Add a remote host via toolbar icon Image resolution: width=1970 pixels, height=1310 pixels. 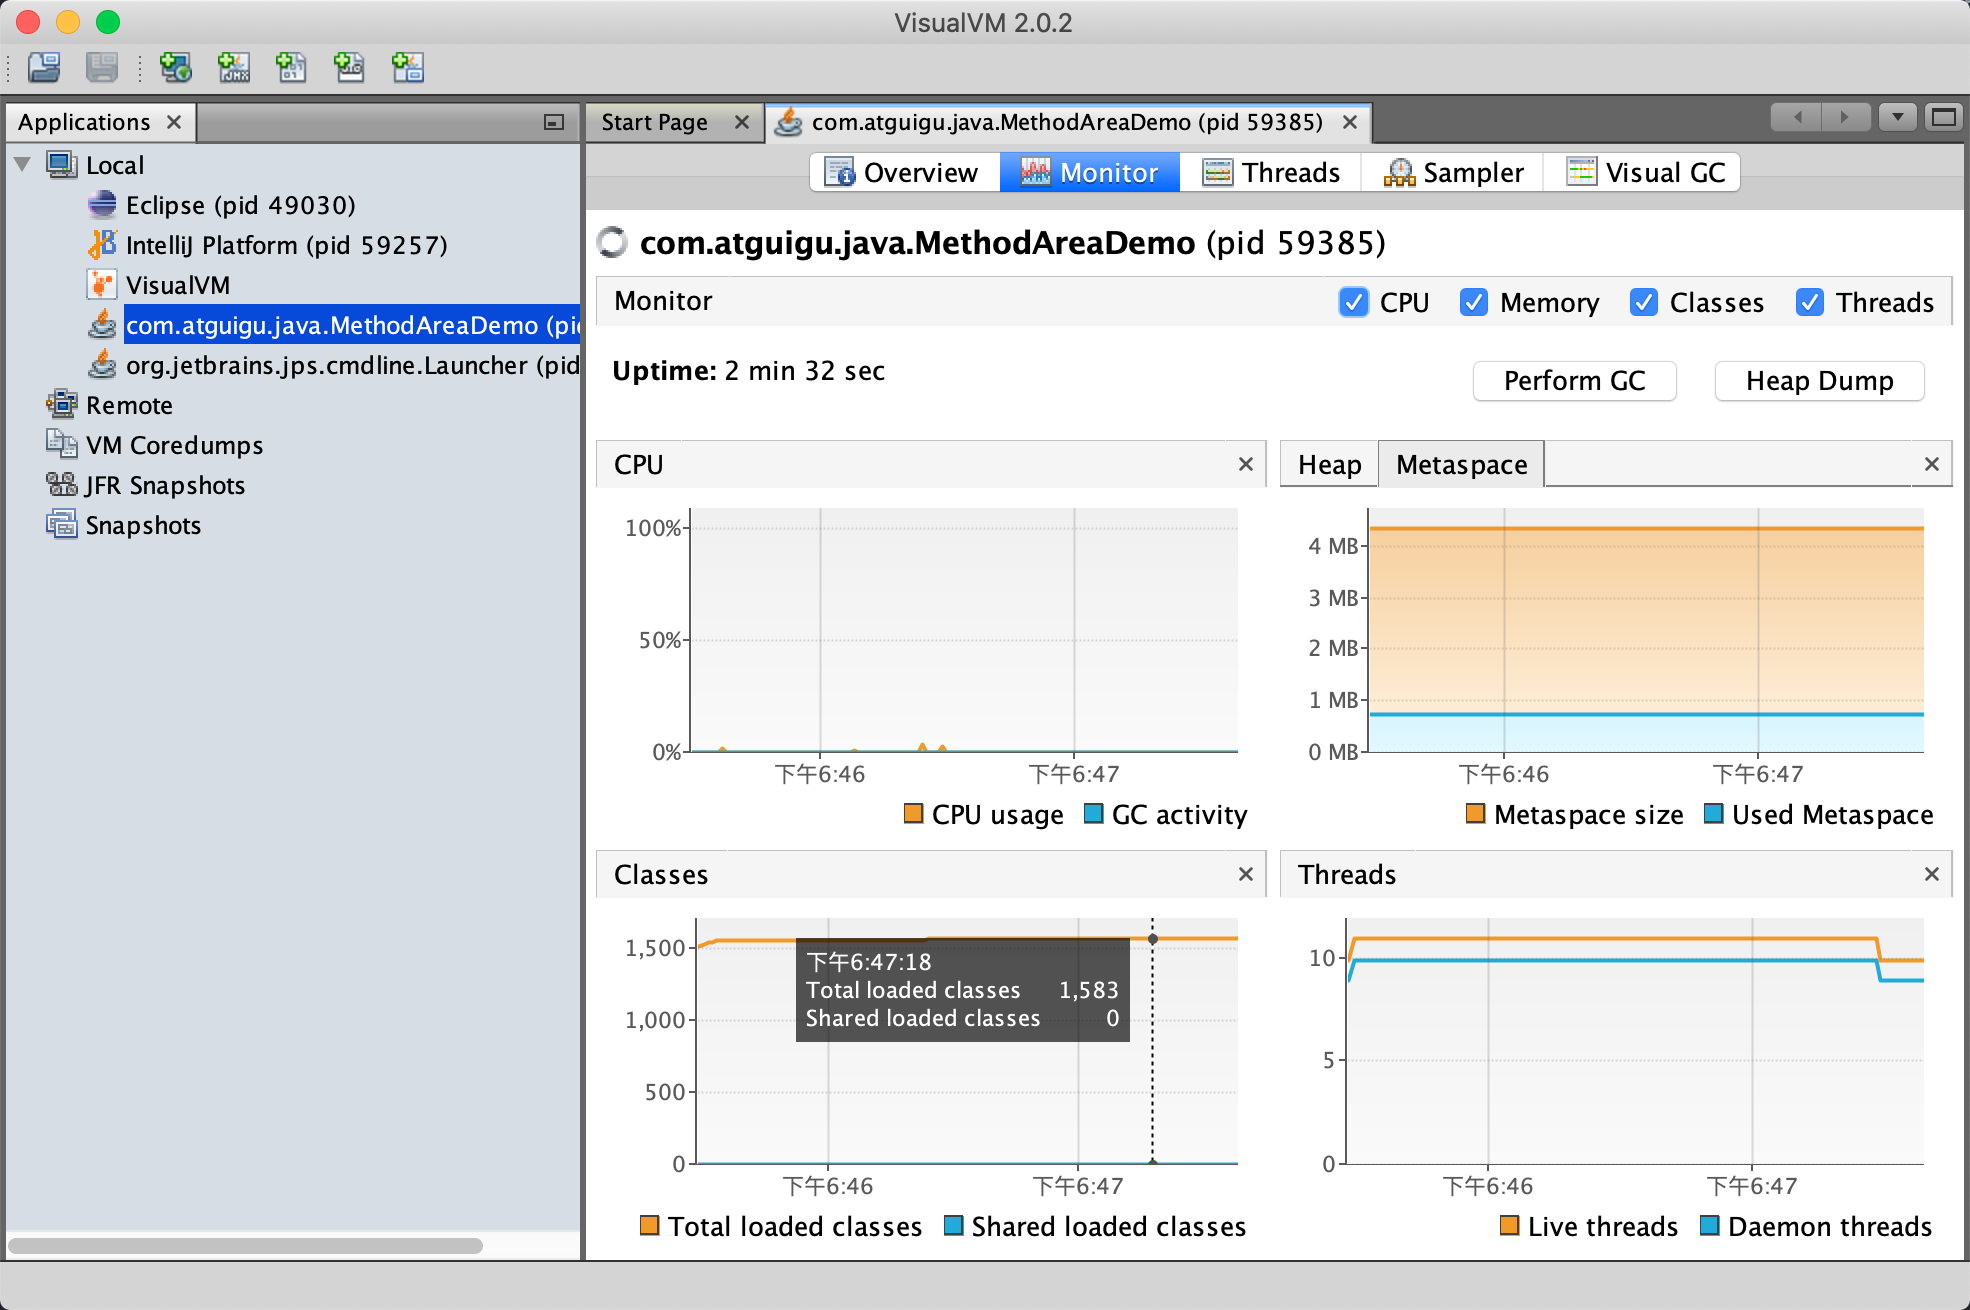point(176,68)
